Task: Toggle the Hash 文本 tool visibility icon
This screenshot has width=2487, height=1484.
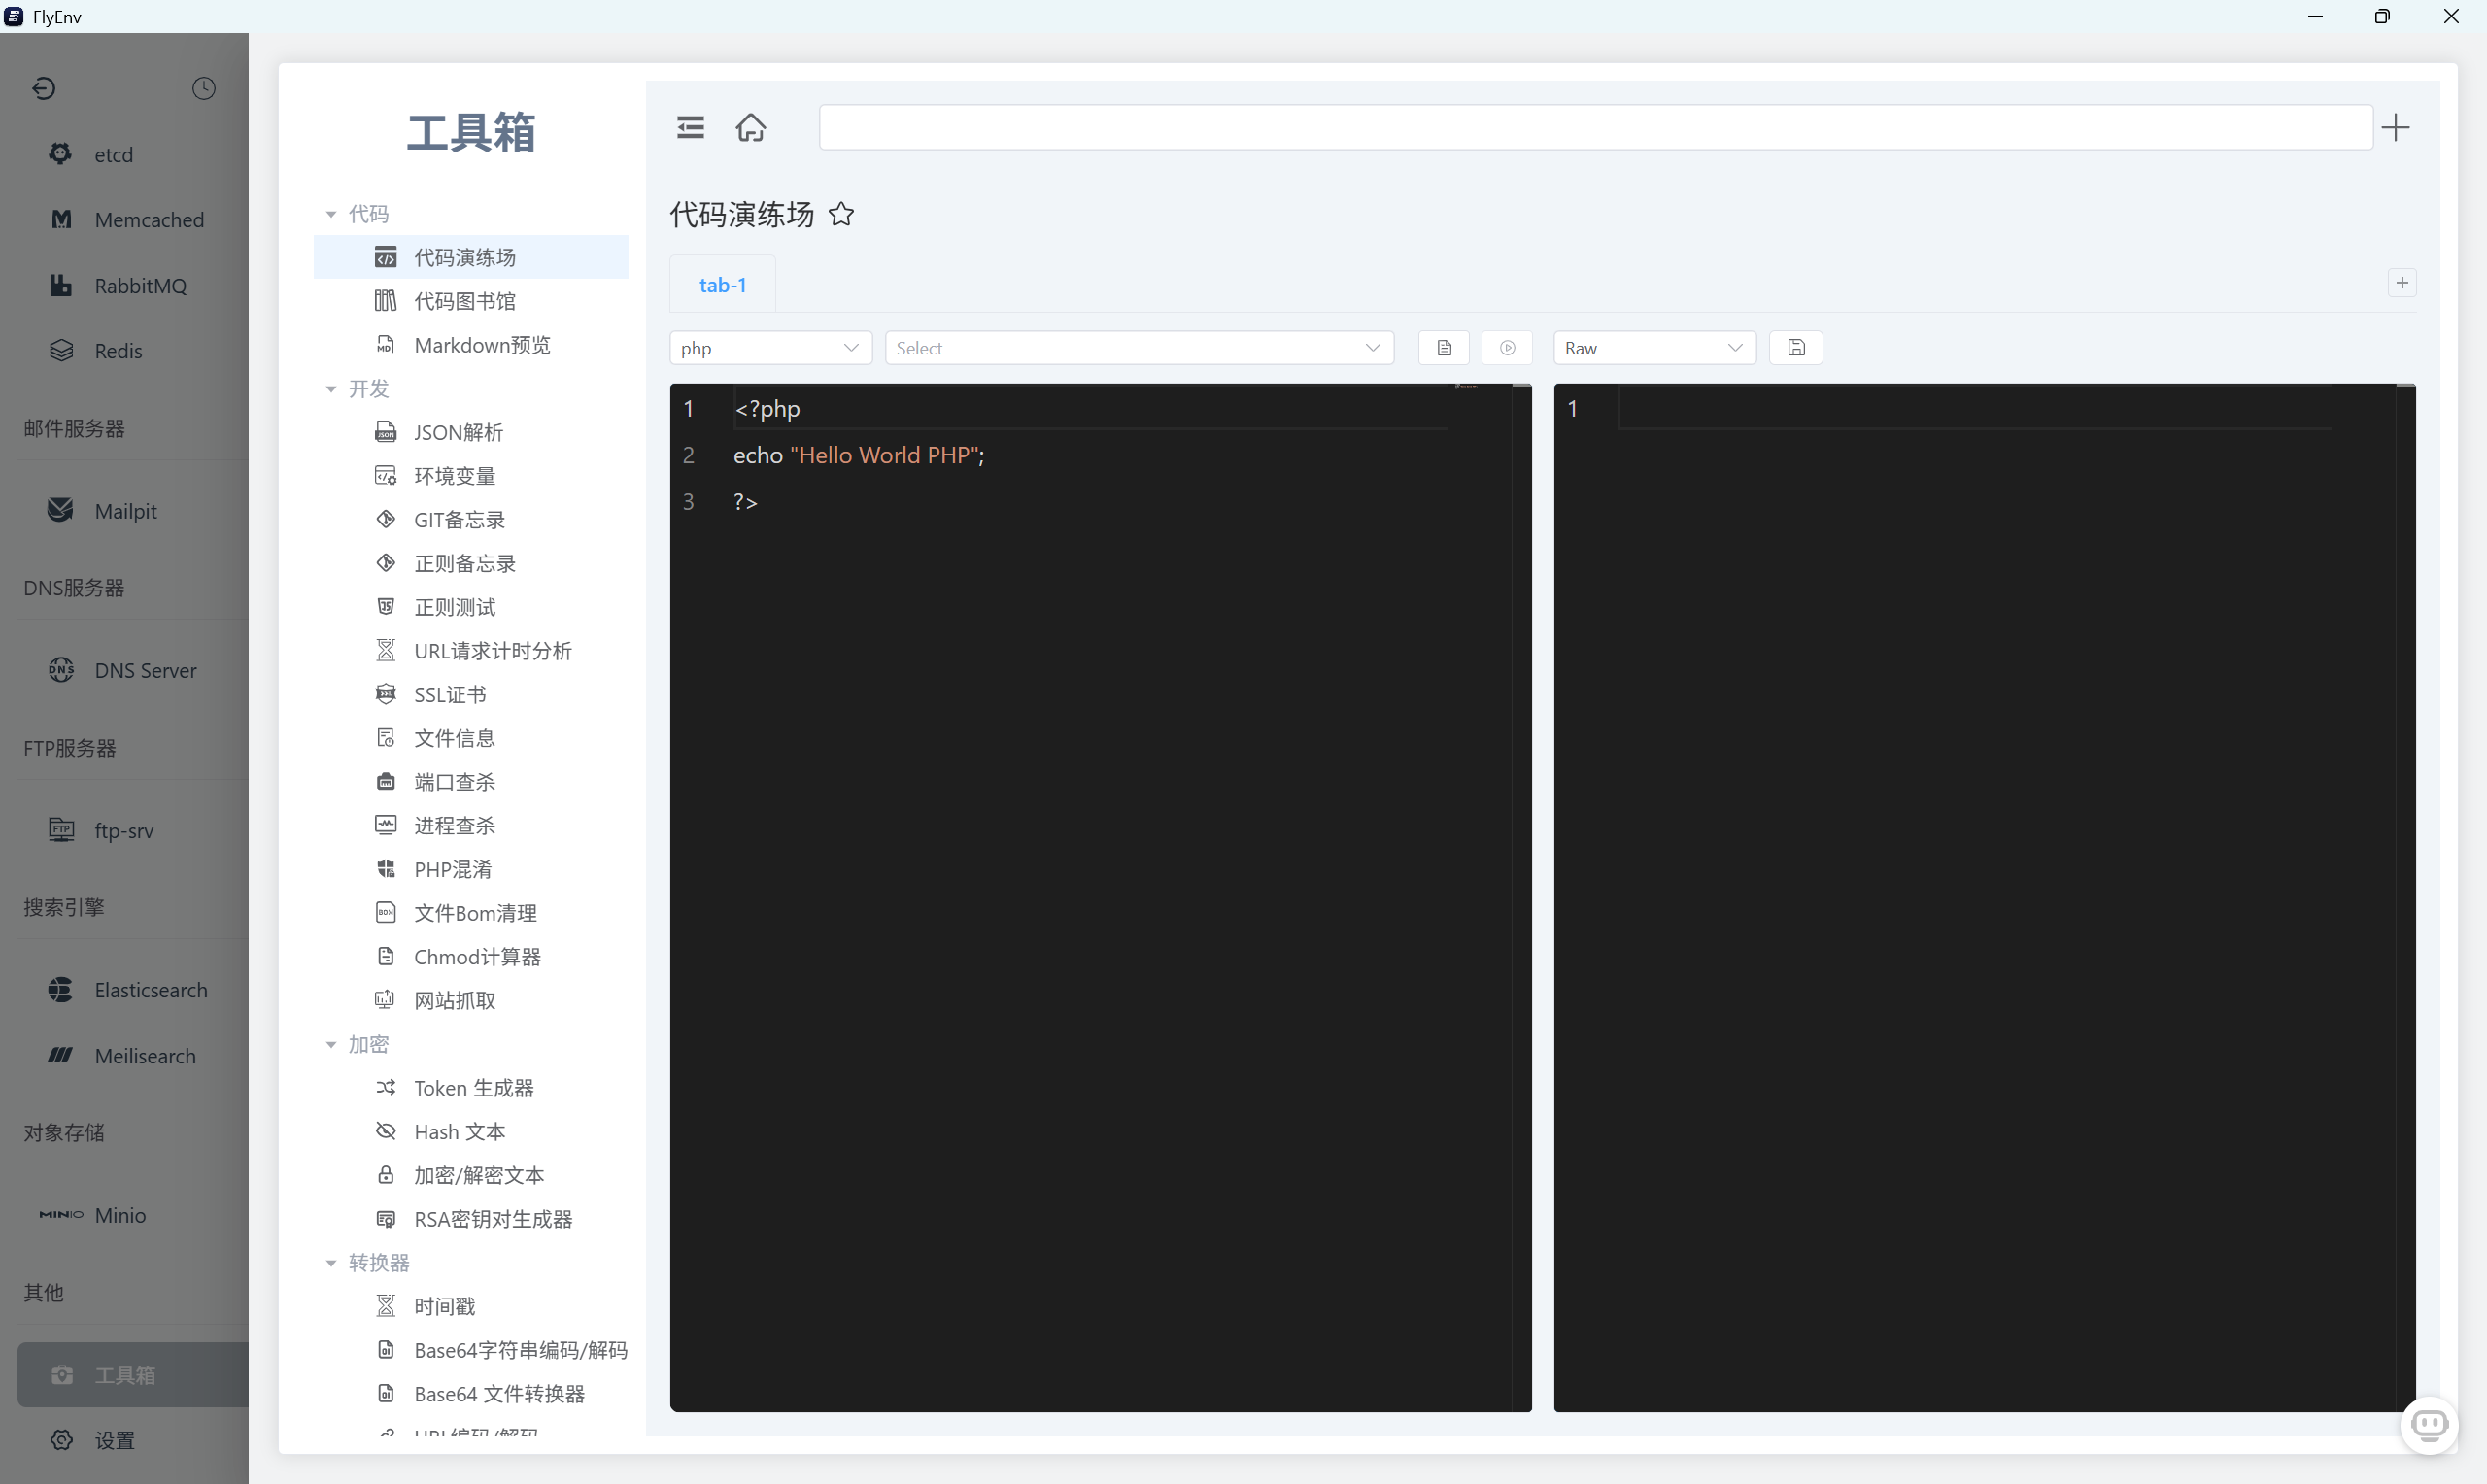Action: (x=386, y=1131)
